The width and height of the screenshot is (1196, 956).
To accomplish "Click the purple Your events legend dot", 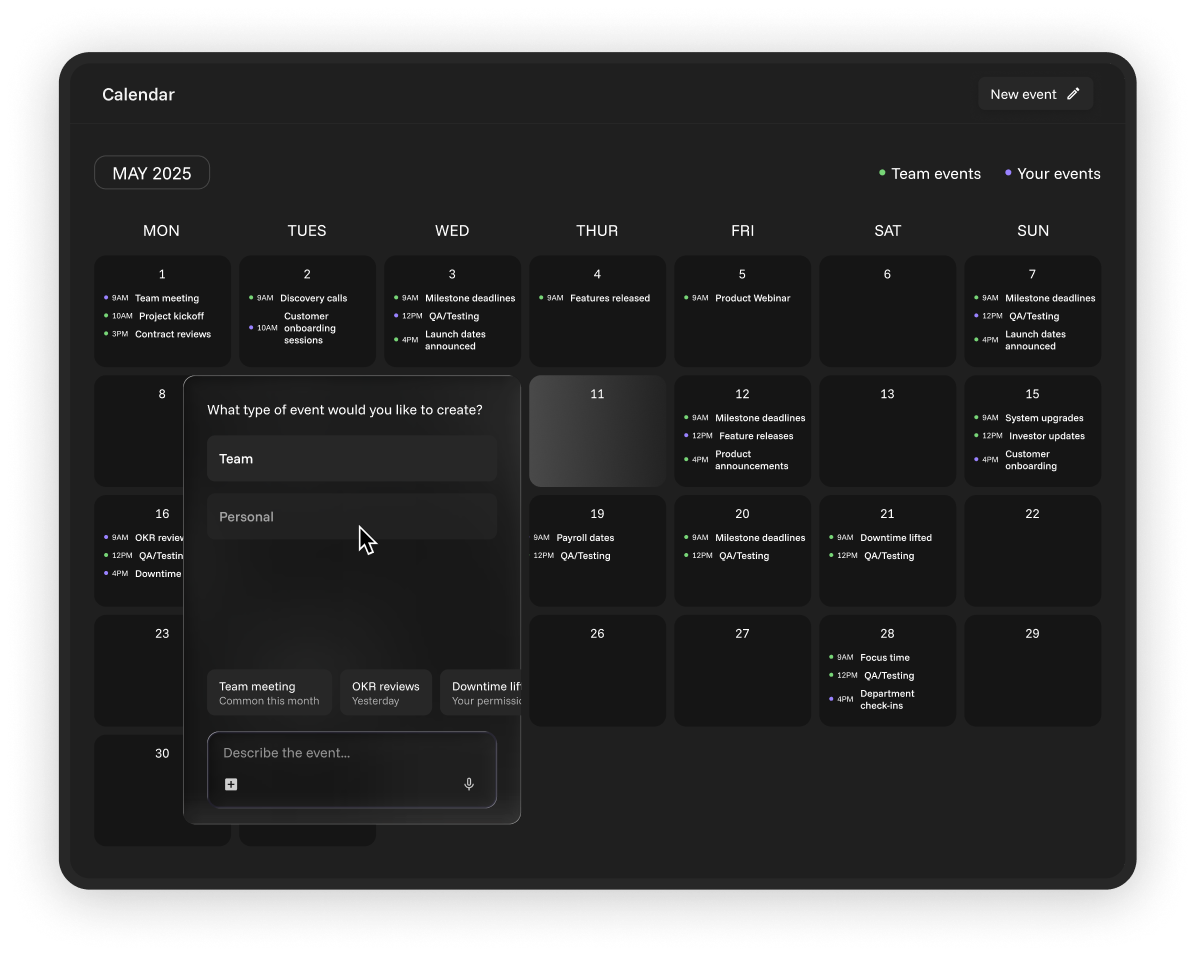I will [1008, 173].
